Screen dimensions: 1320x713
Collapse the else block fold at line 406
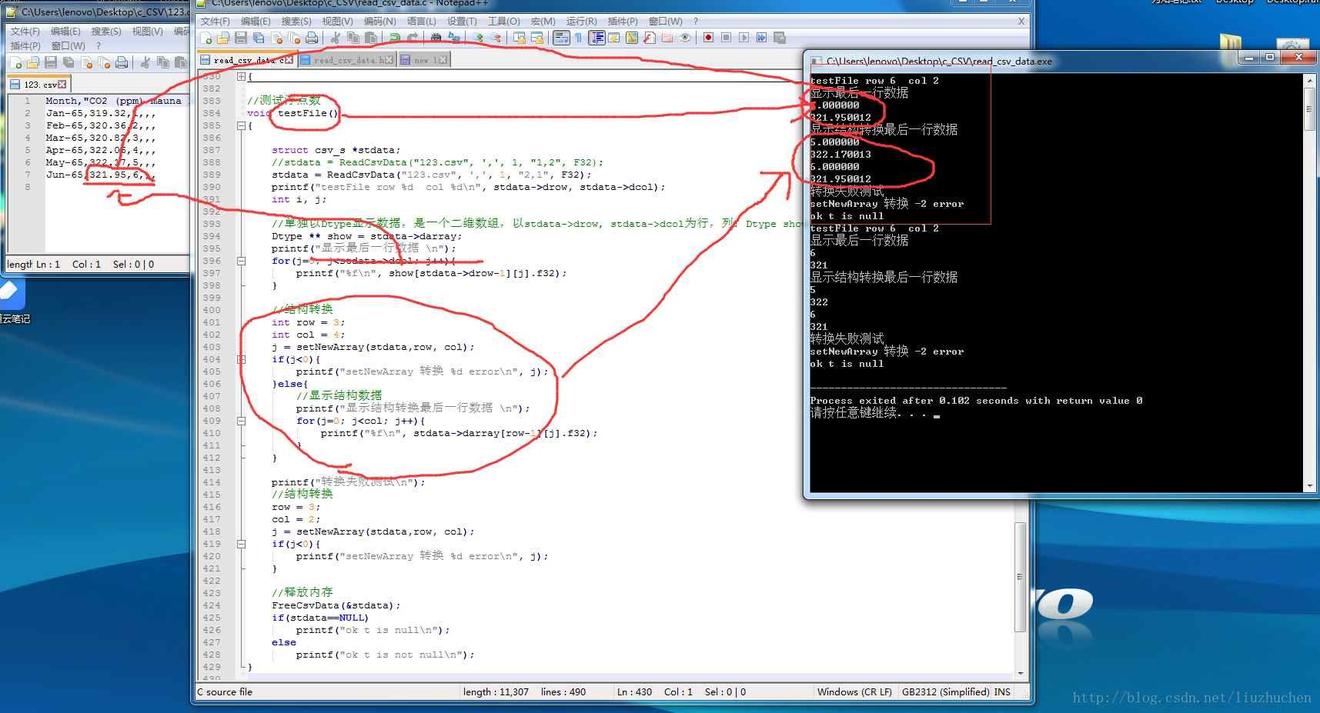[241, 384]
